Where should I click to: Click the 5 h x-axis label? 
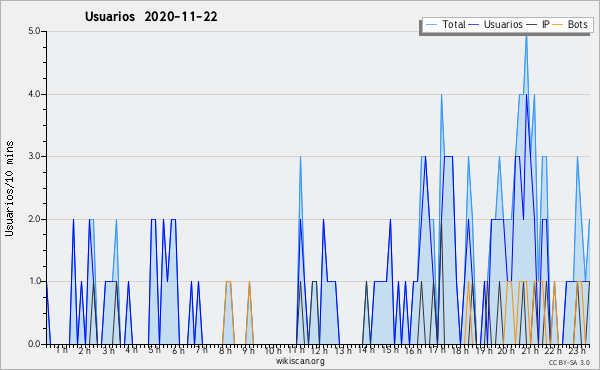tap(155, 350)
